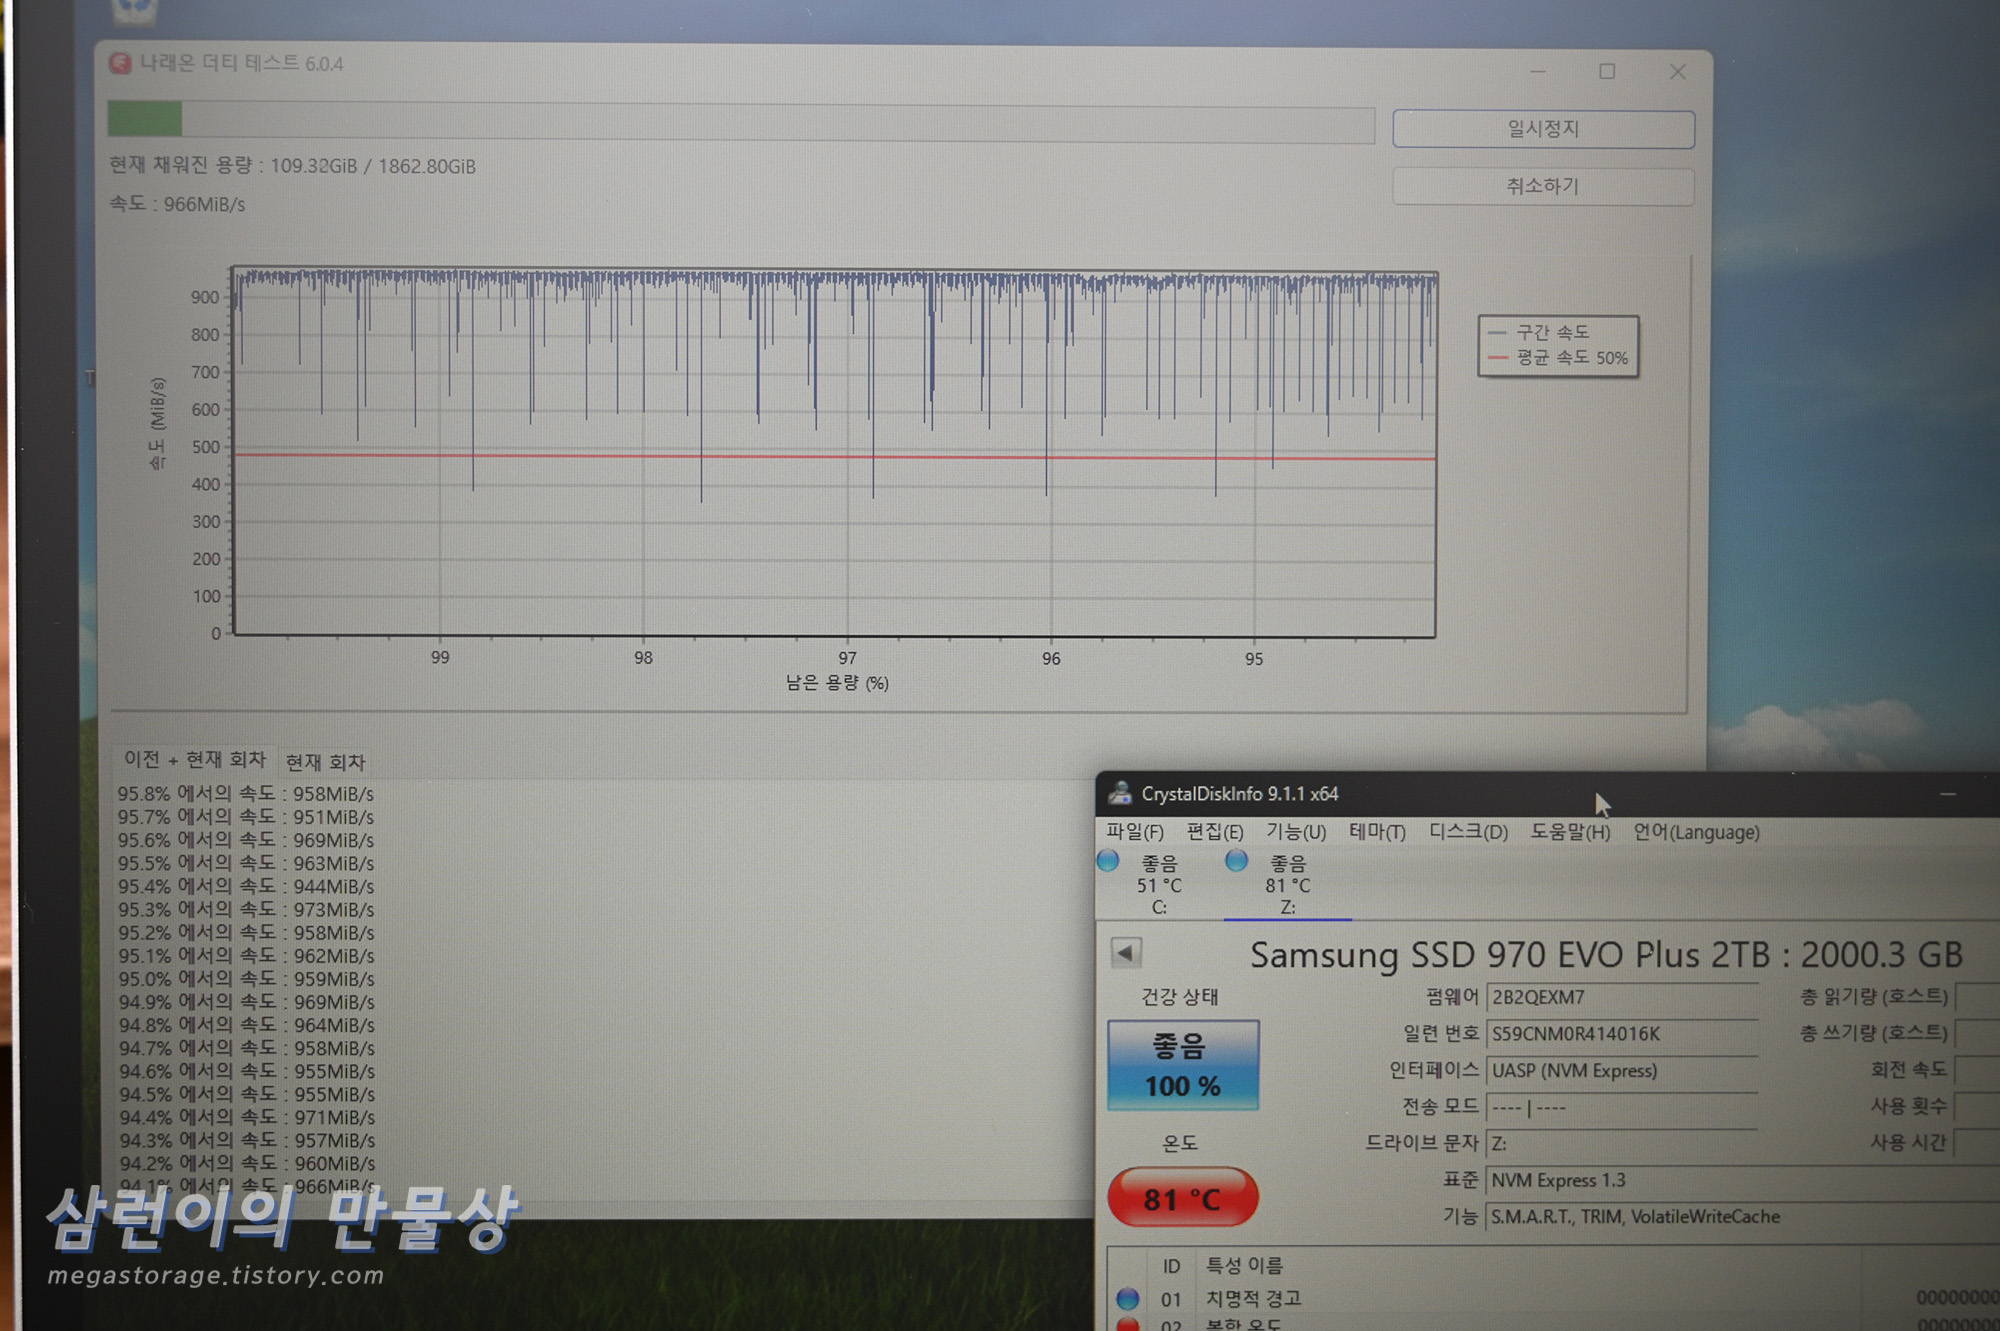Open the 파일(F) menu in CrystalDiskInfo
Viewport: 2000px width, 1331px height.
coord(1134,832)
